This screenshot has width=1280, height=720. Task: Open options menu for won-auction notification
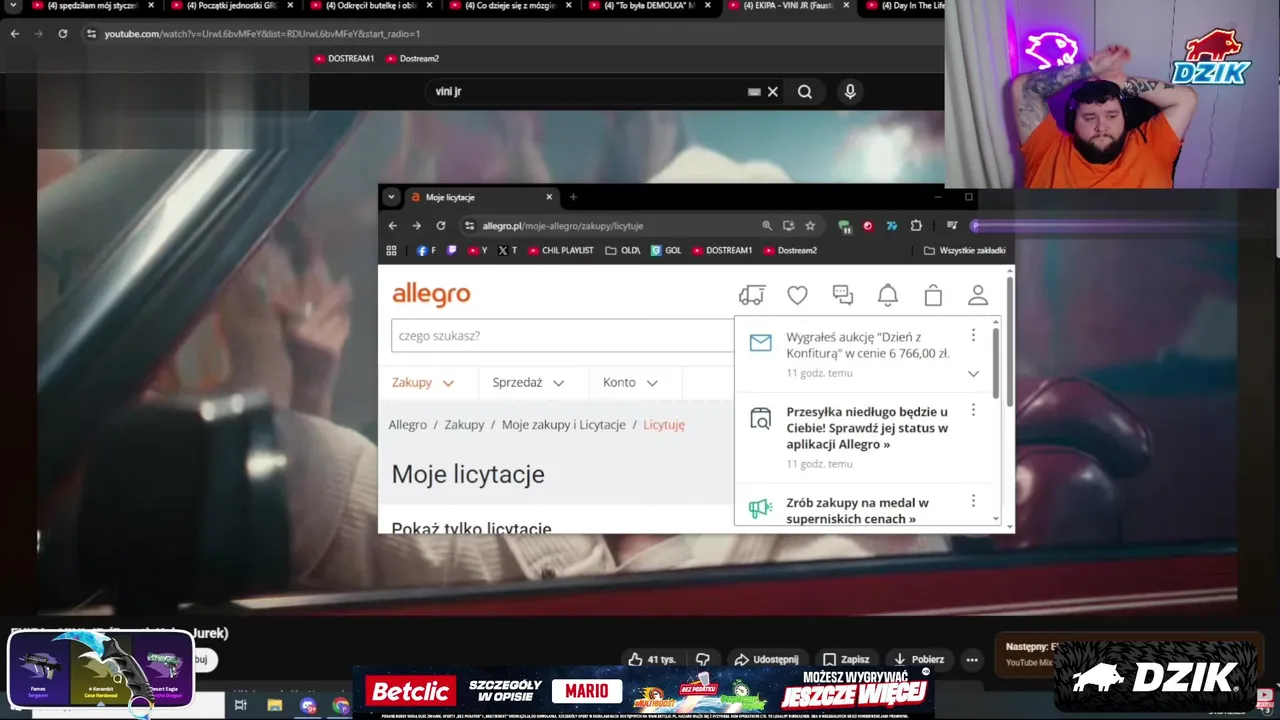point(973,336)
